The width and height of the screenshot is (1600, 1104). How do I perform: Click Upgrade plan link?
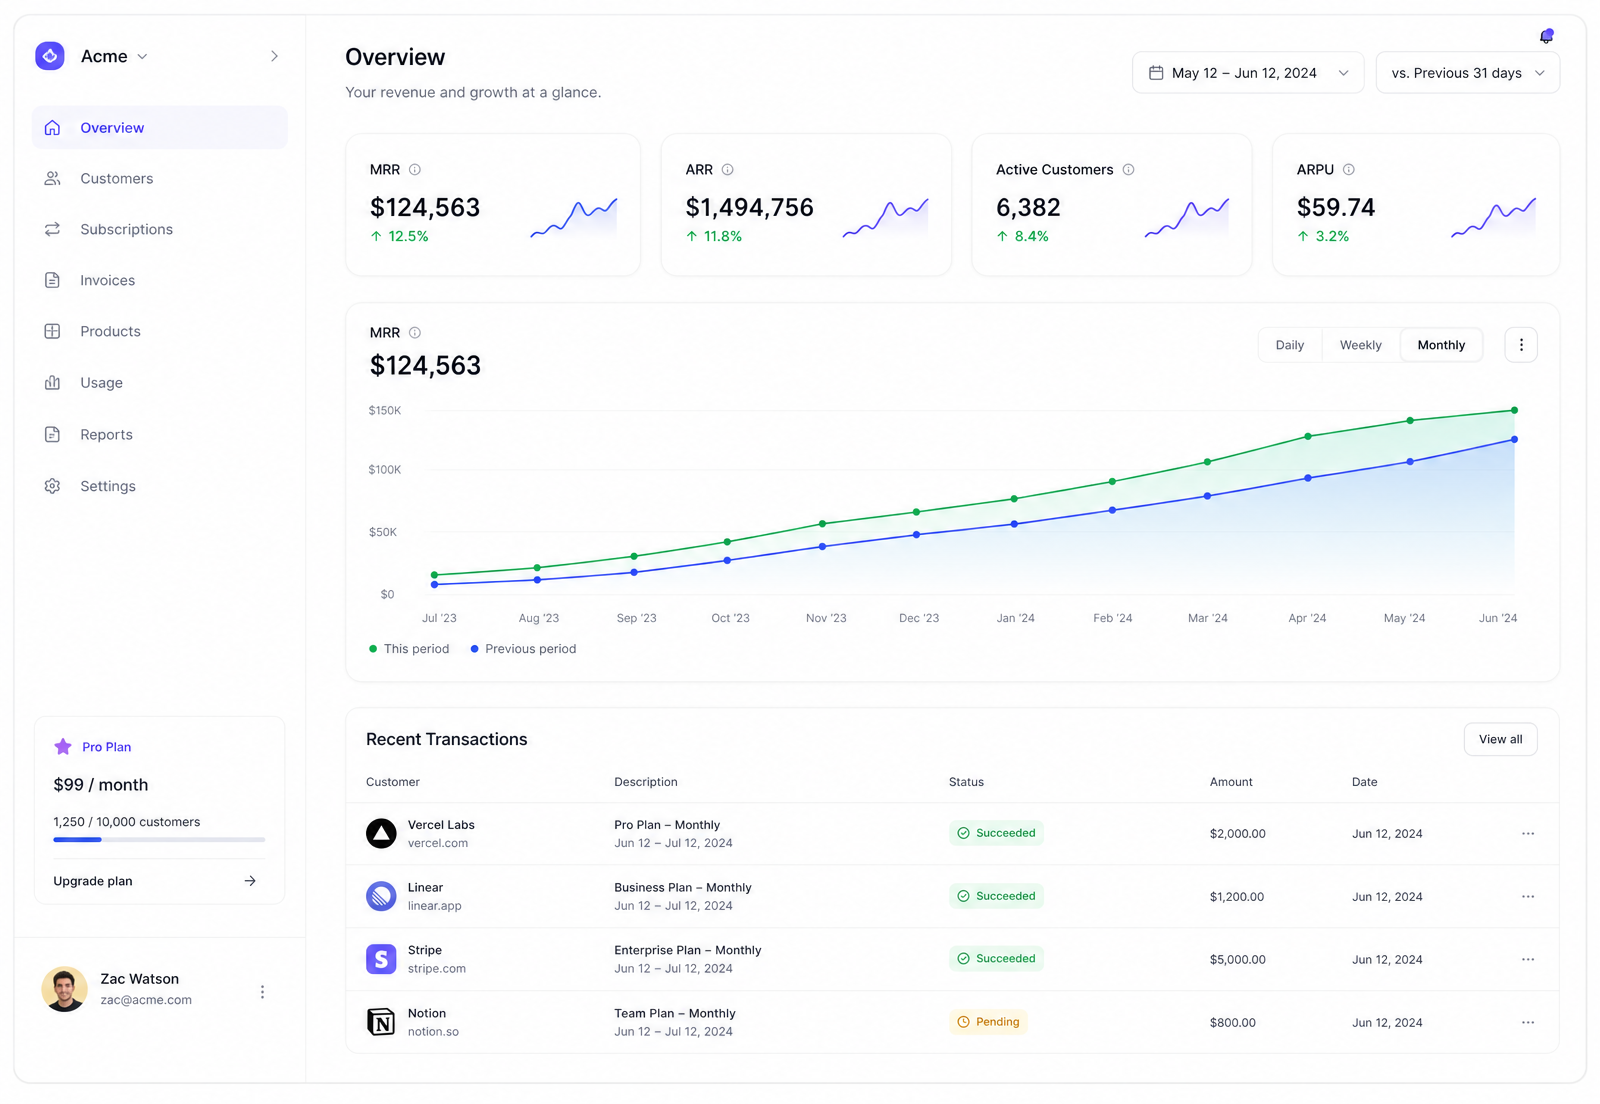point(93,881)
